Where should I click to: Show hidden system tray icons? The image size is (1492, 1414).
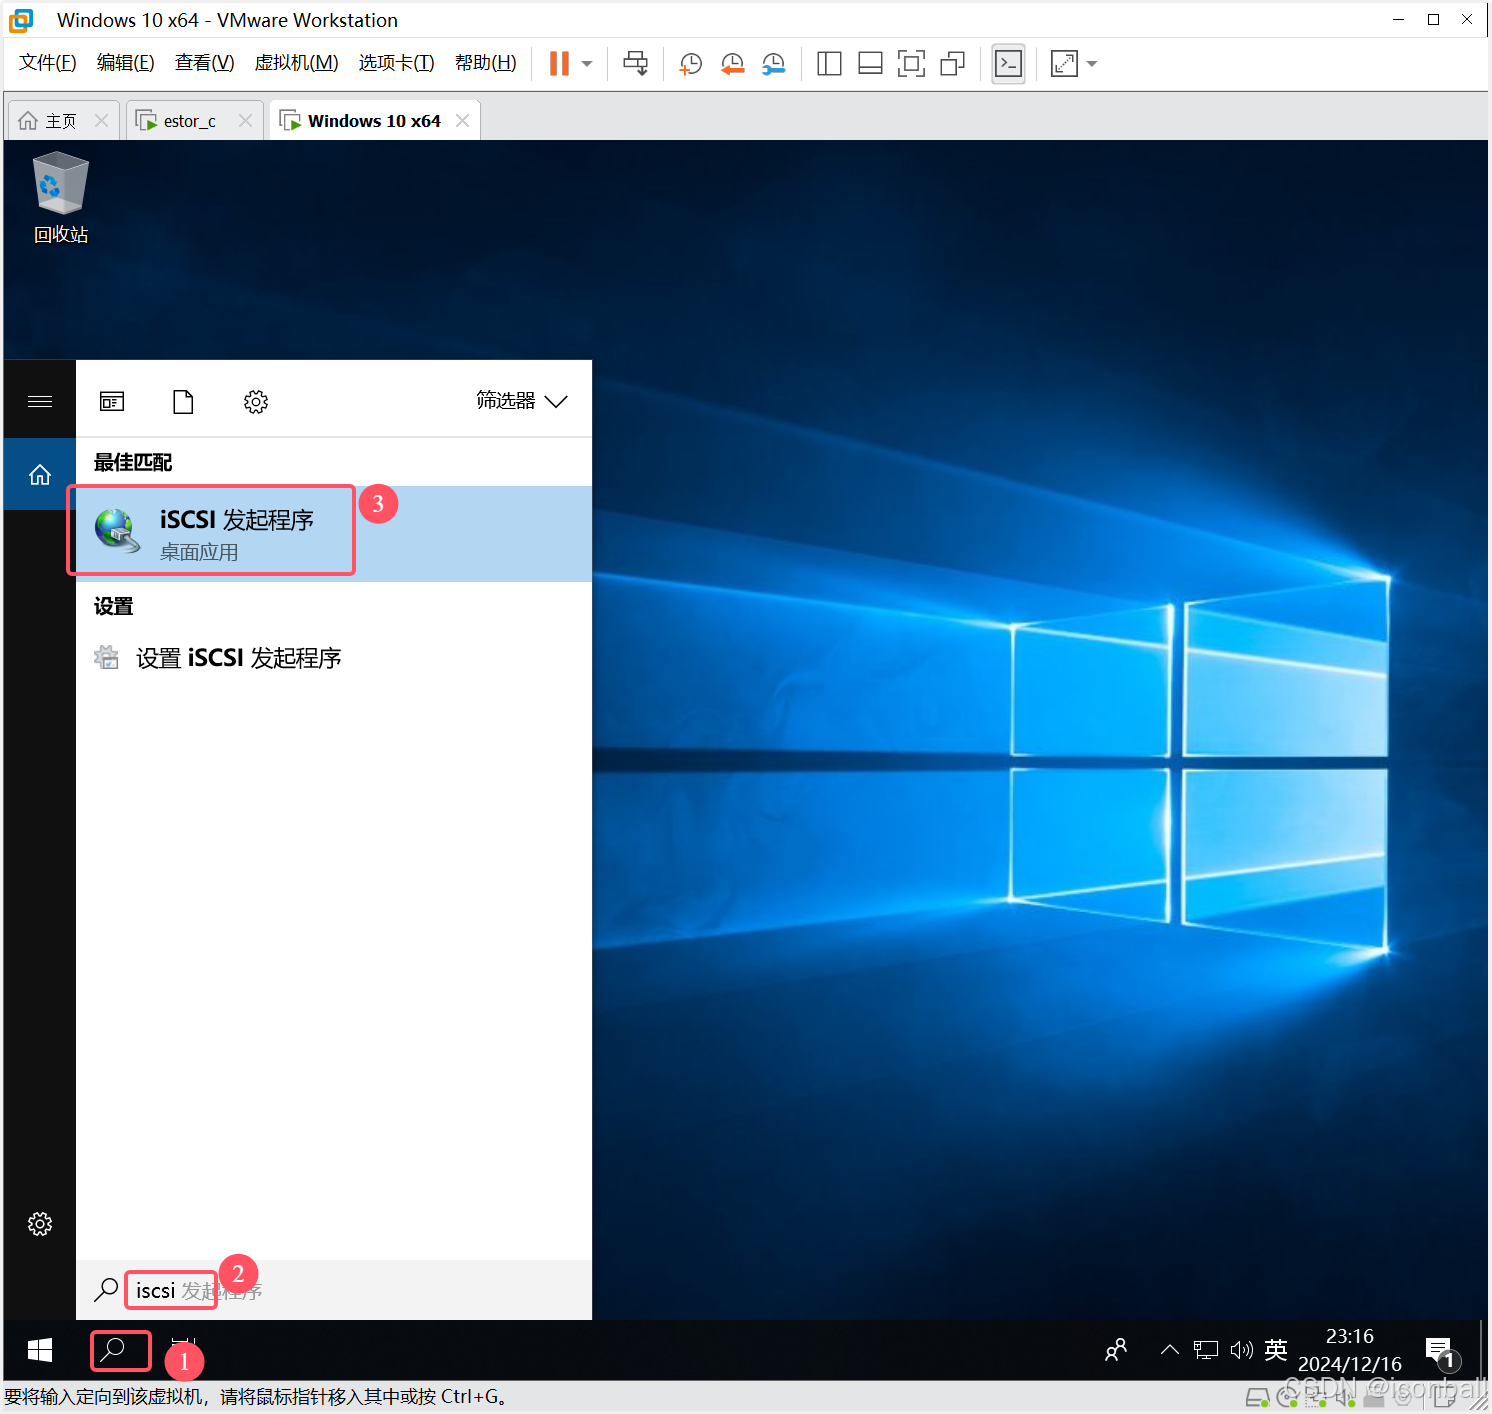point(1169,1350)
